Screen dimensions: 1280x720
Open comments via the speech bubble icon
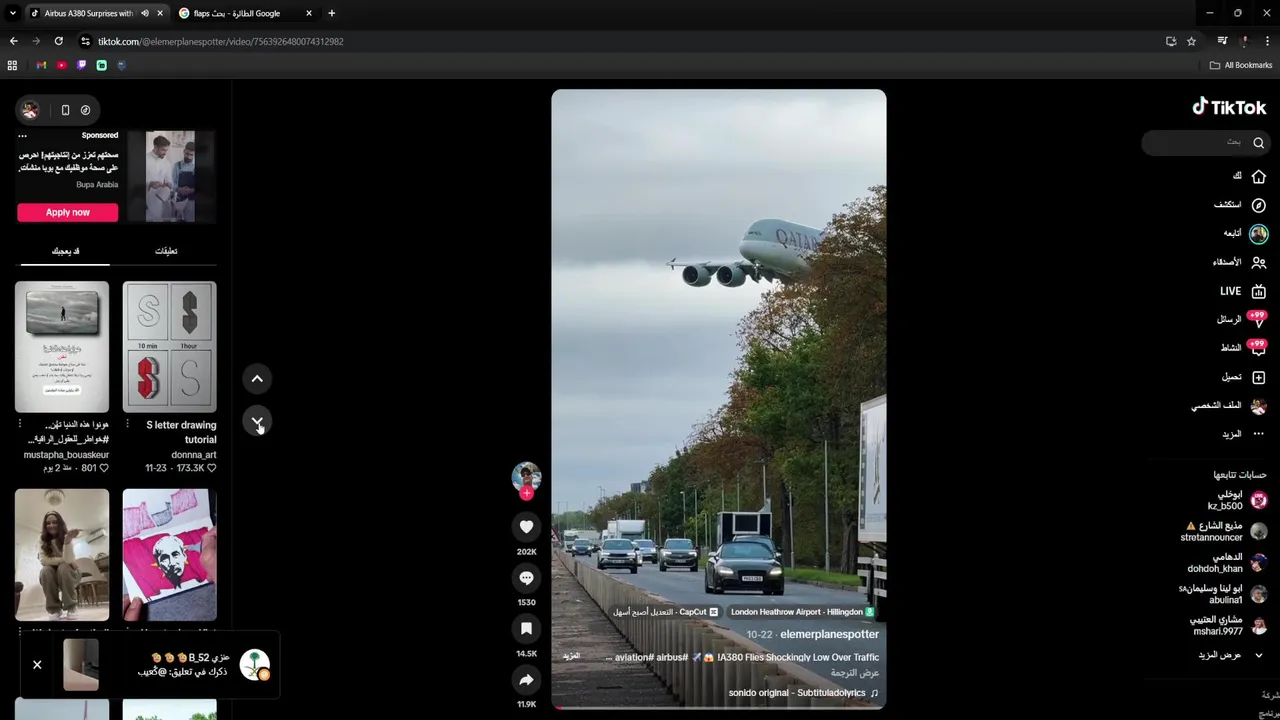tap(526, 578)
